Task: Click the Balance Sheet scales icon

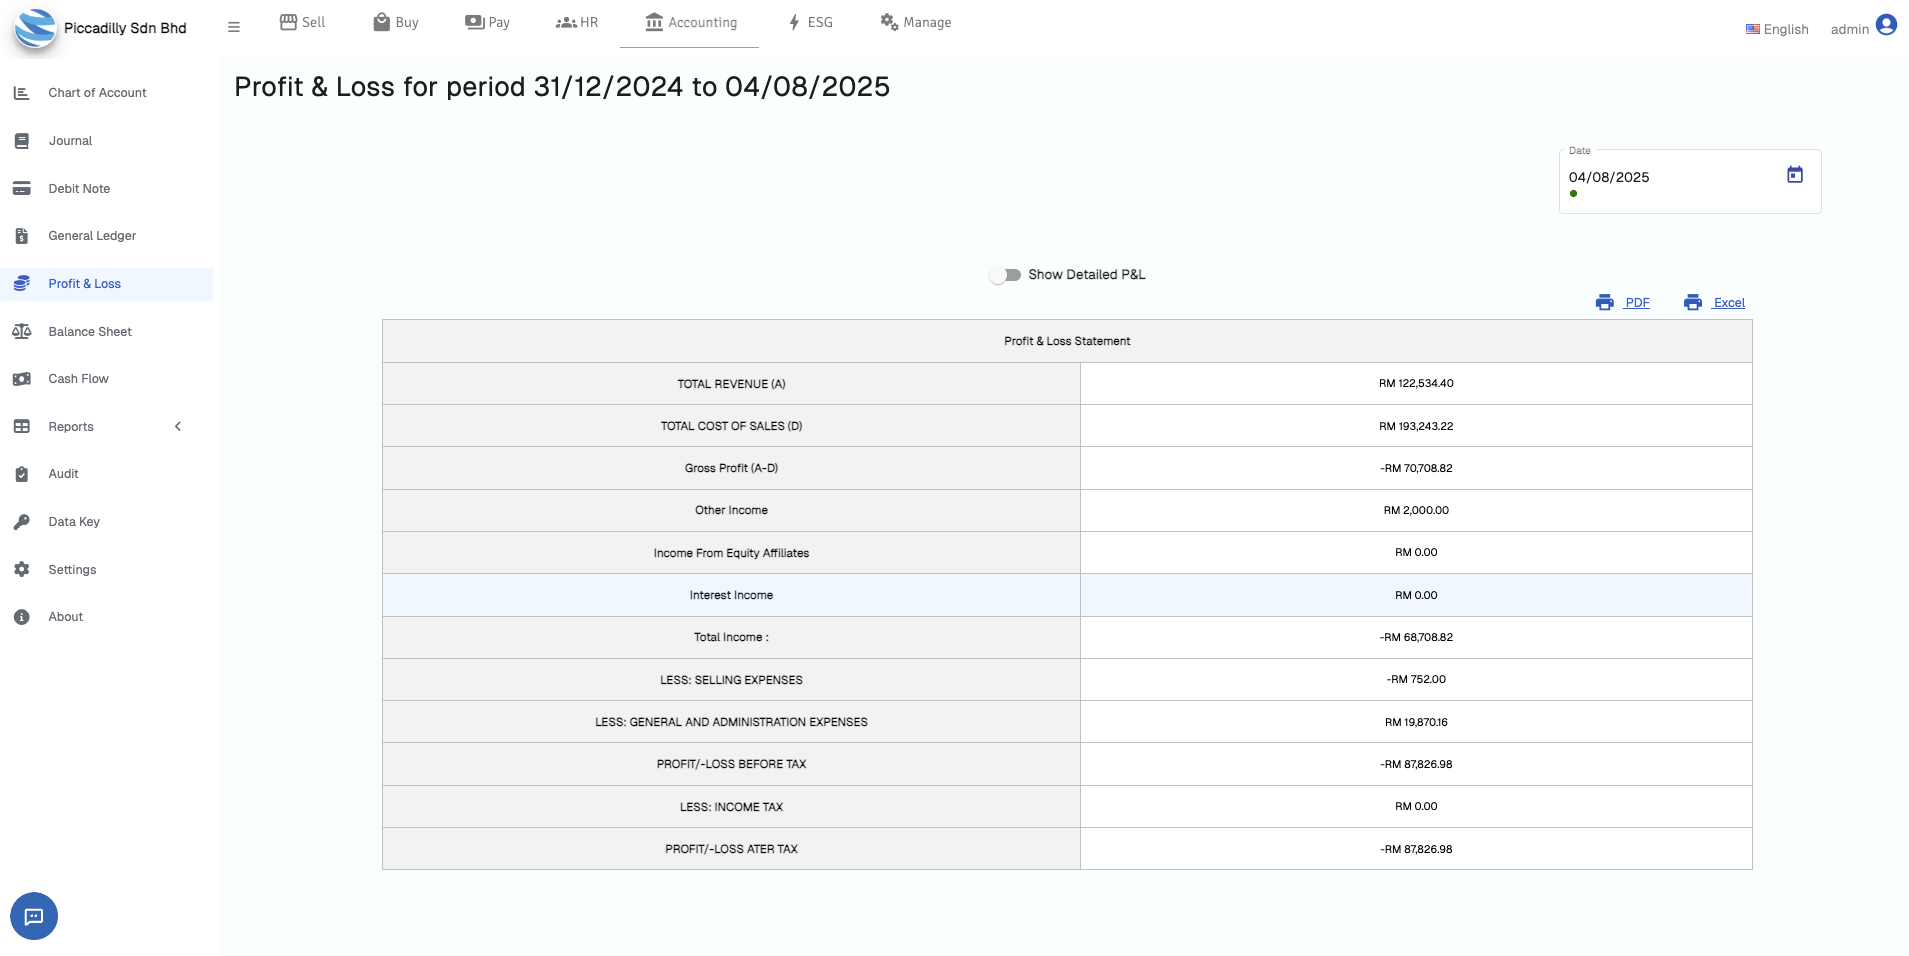Action: (21, 331)
